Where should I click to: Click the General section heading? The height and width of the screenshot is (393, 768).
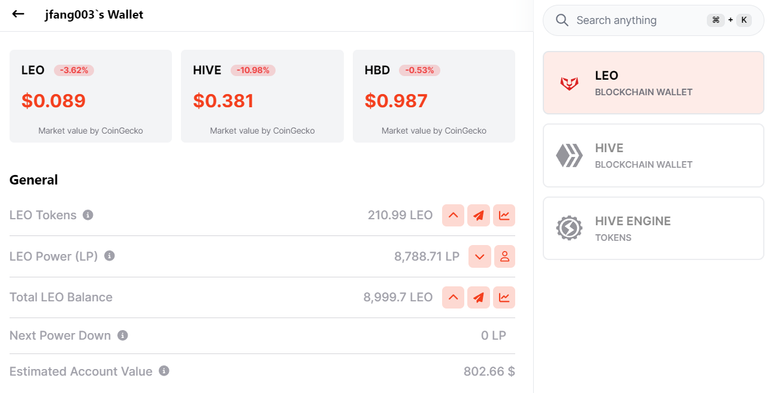pyautogui.click(x=33, y=180)
